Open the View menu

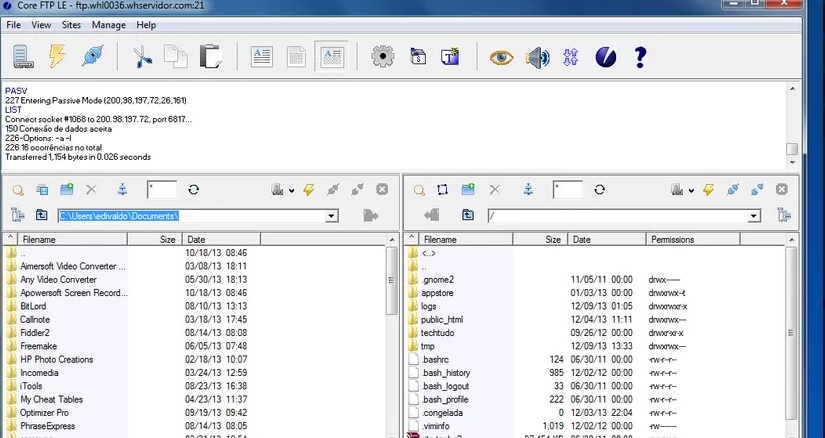41,25
